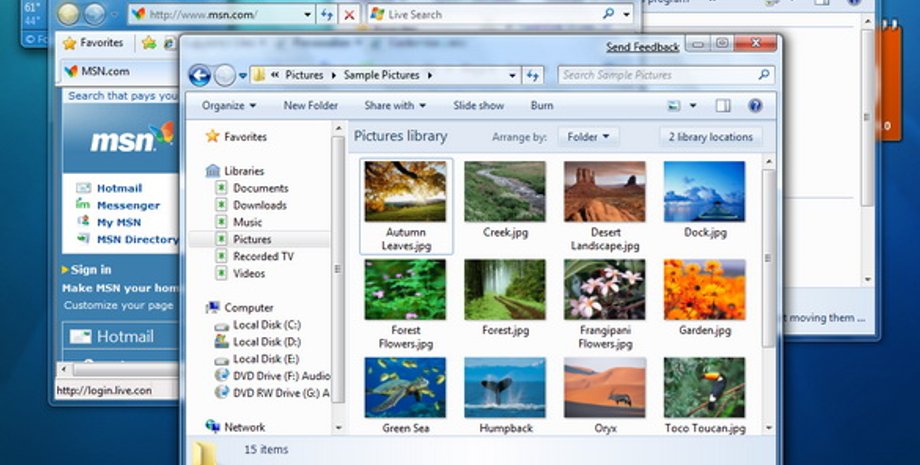The width and height of the screenshot is (920, 465).
Task: Select Music library in navigation pane
Action: coord(247,222)
